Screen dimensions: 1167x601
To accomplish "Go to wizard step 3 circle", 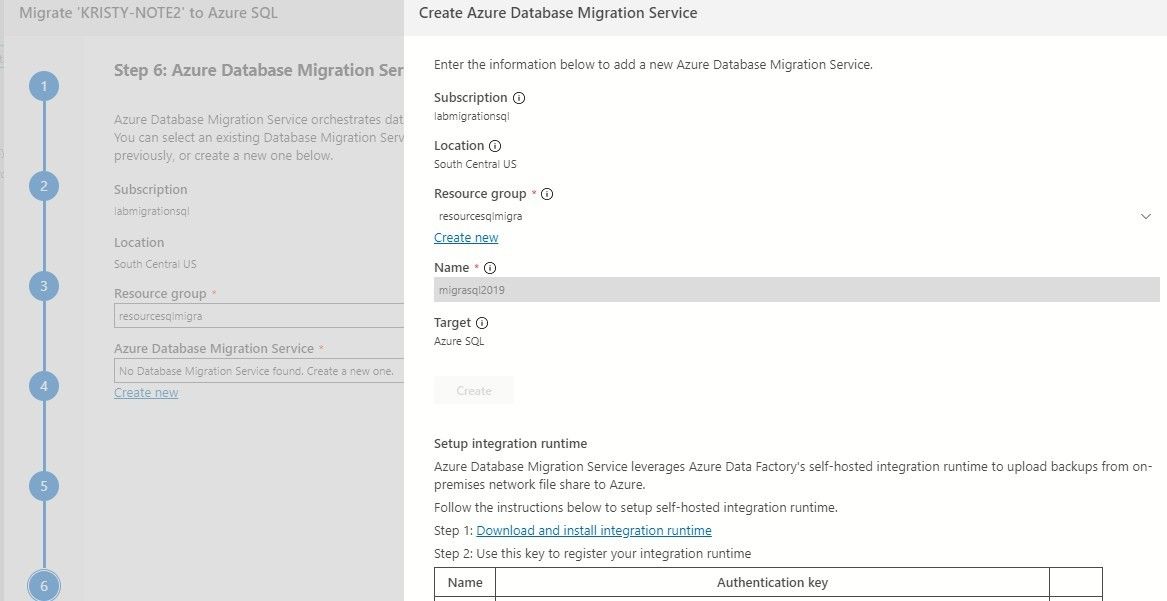I will [44, 286].
